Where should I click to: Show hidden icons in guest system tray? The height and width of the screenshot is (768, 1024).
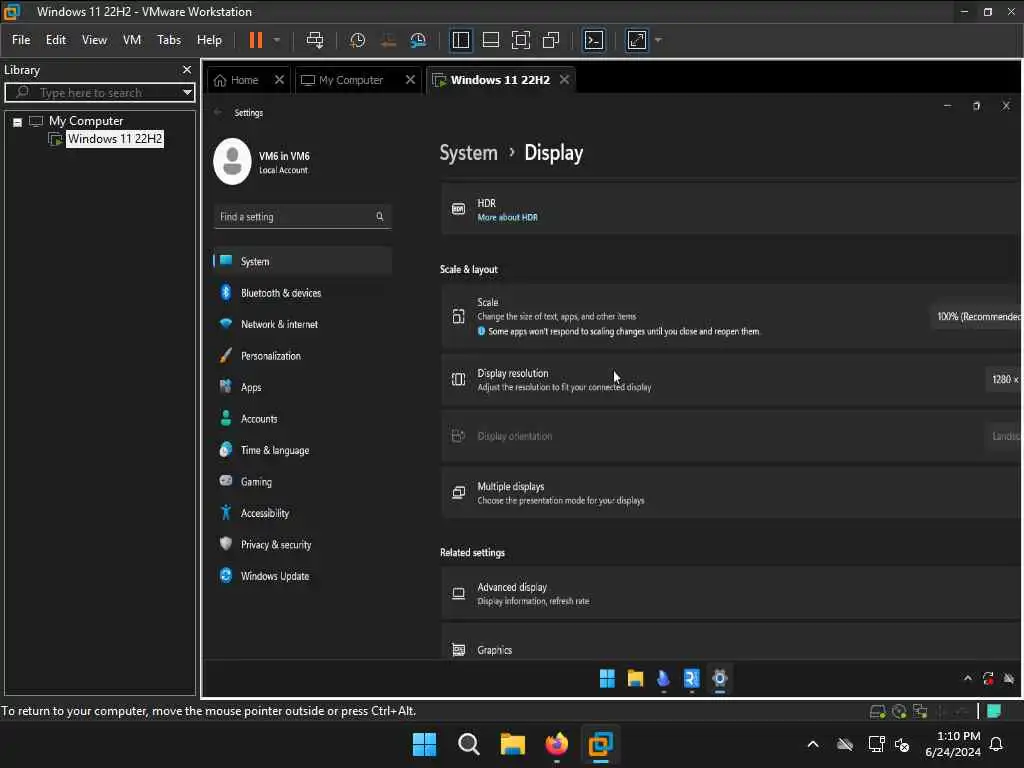tap(968, 679)
